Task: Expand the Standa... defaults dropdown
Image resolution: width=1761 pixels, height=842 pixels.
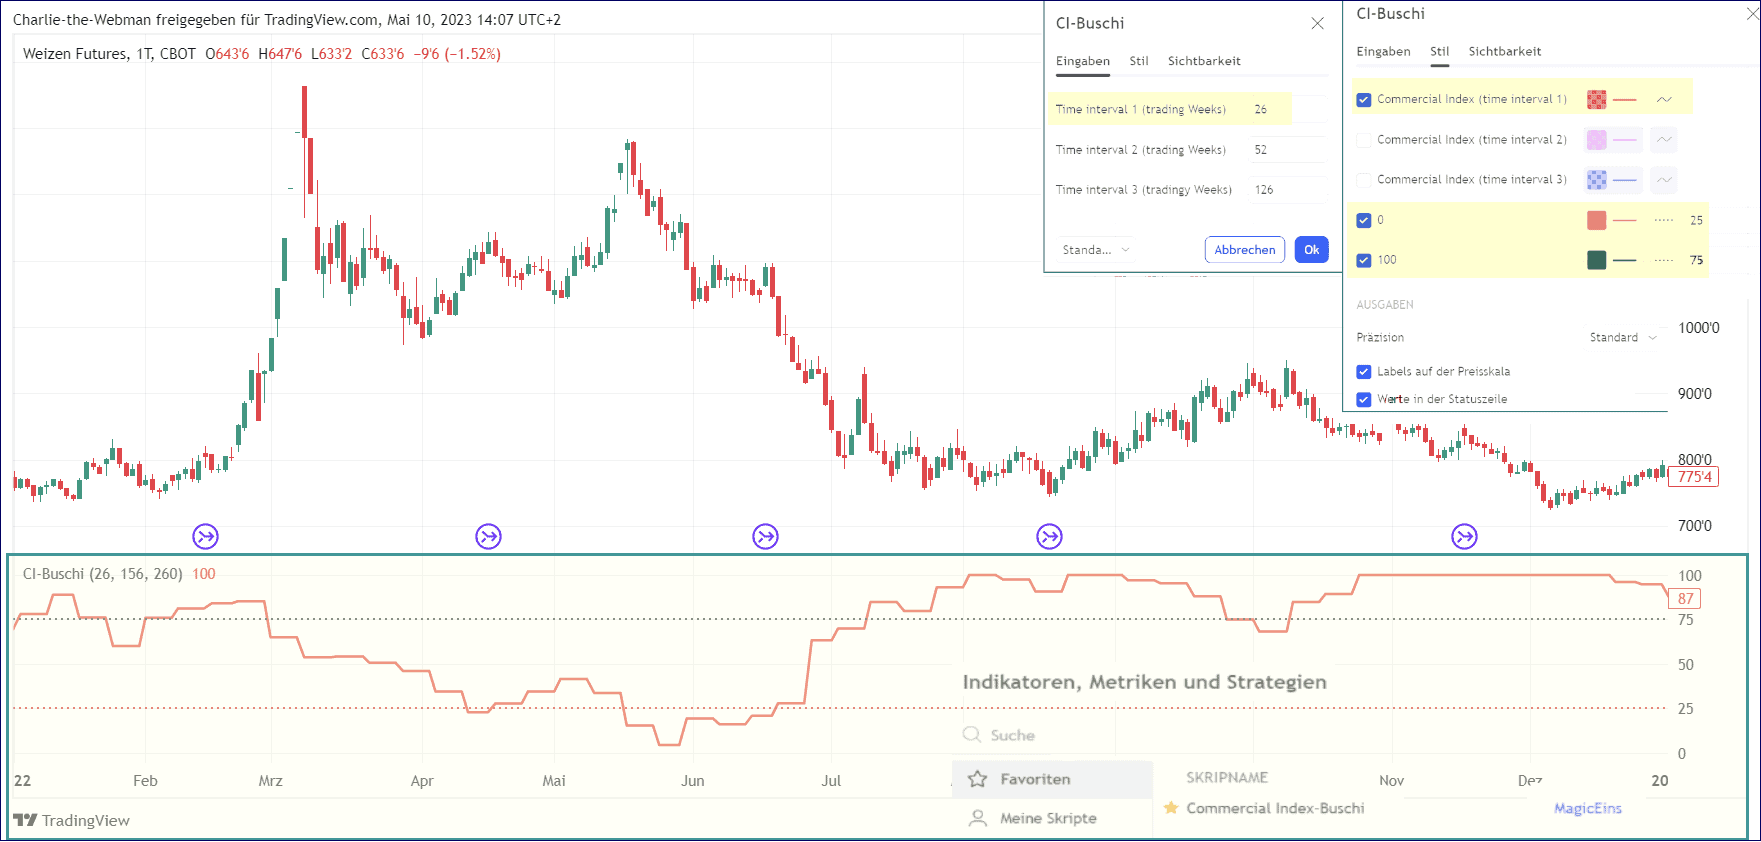Action: pyautogui.click(x=1096, y=250)
